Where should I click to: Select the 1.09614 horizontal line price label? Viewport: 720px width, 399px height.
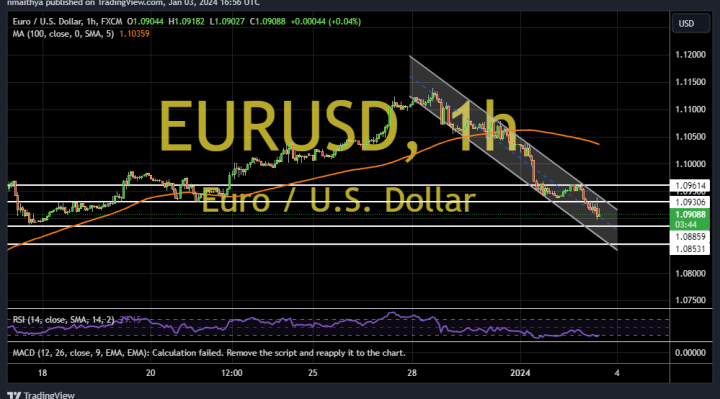[690, 185]
